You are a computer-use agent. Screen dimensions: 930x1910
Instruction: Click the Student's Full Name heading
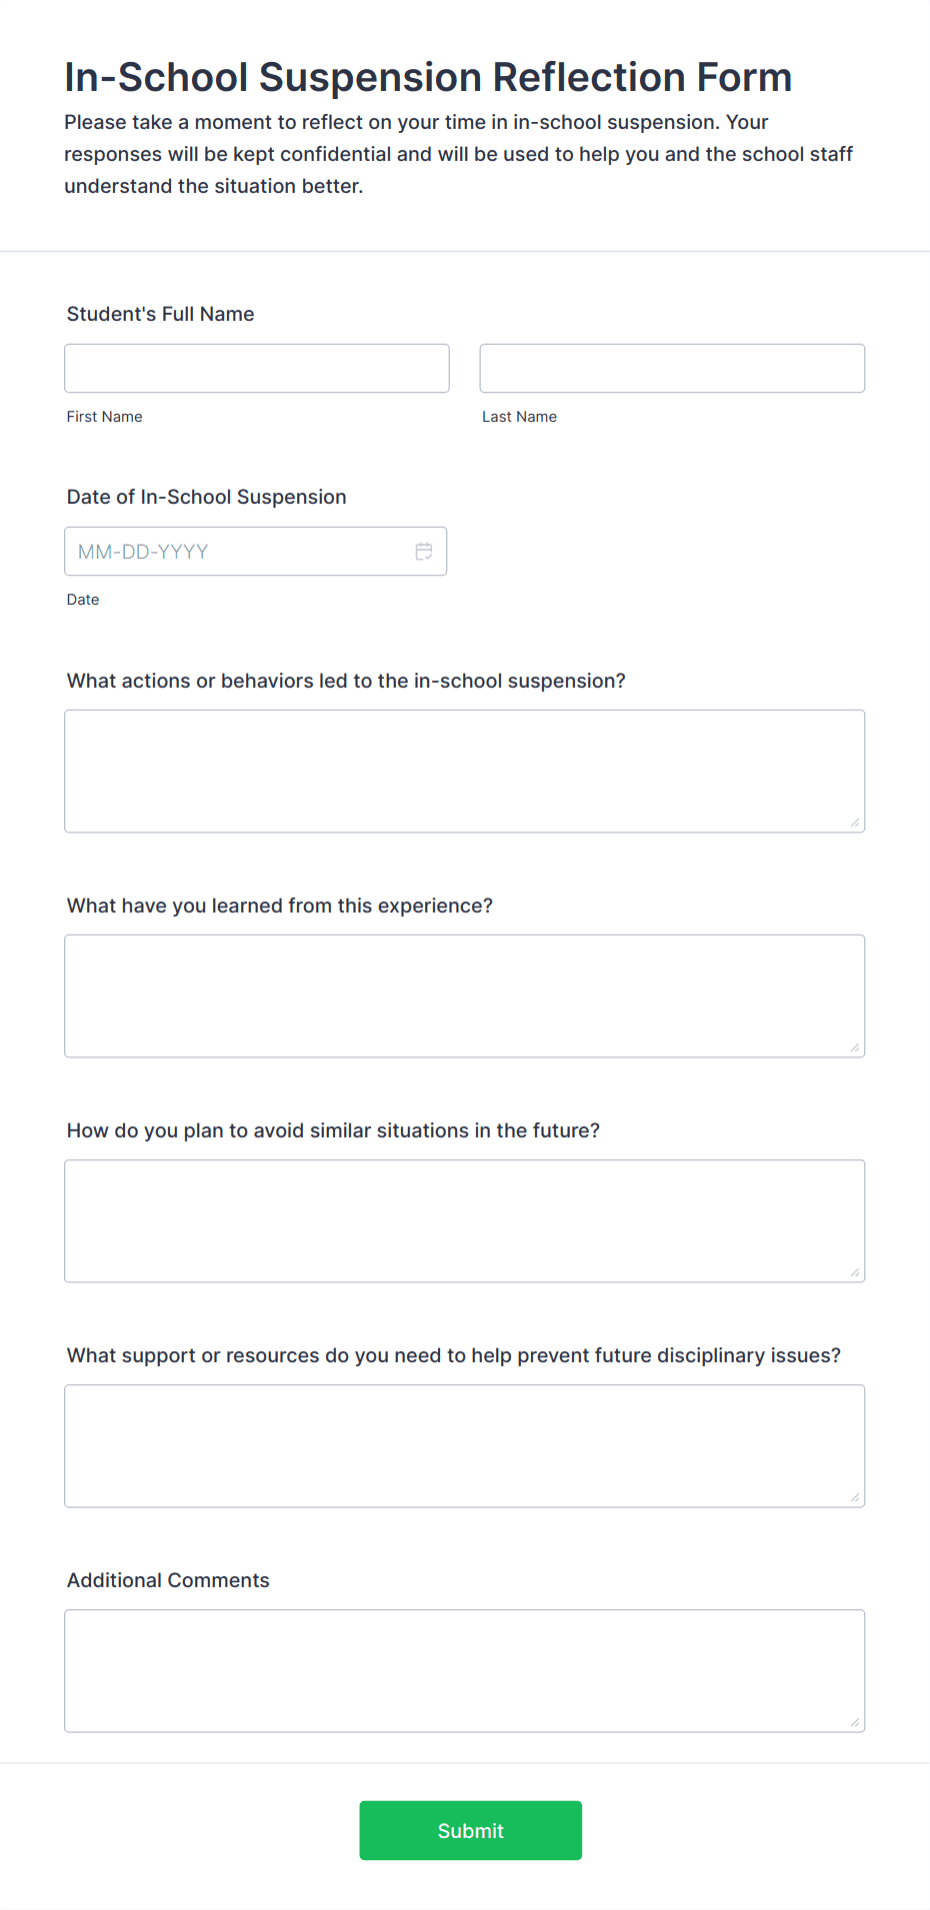click(160, 313)
